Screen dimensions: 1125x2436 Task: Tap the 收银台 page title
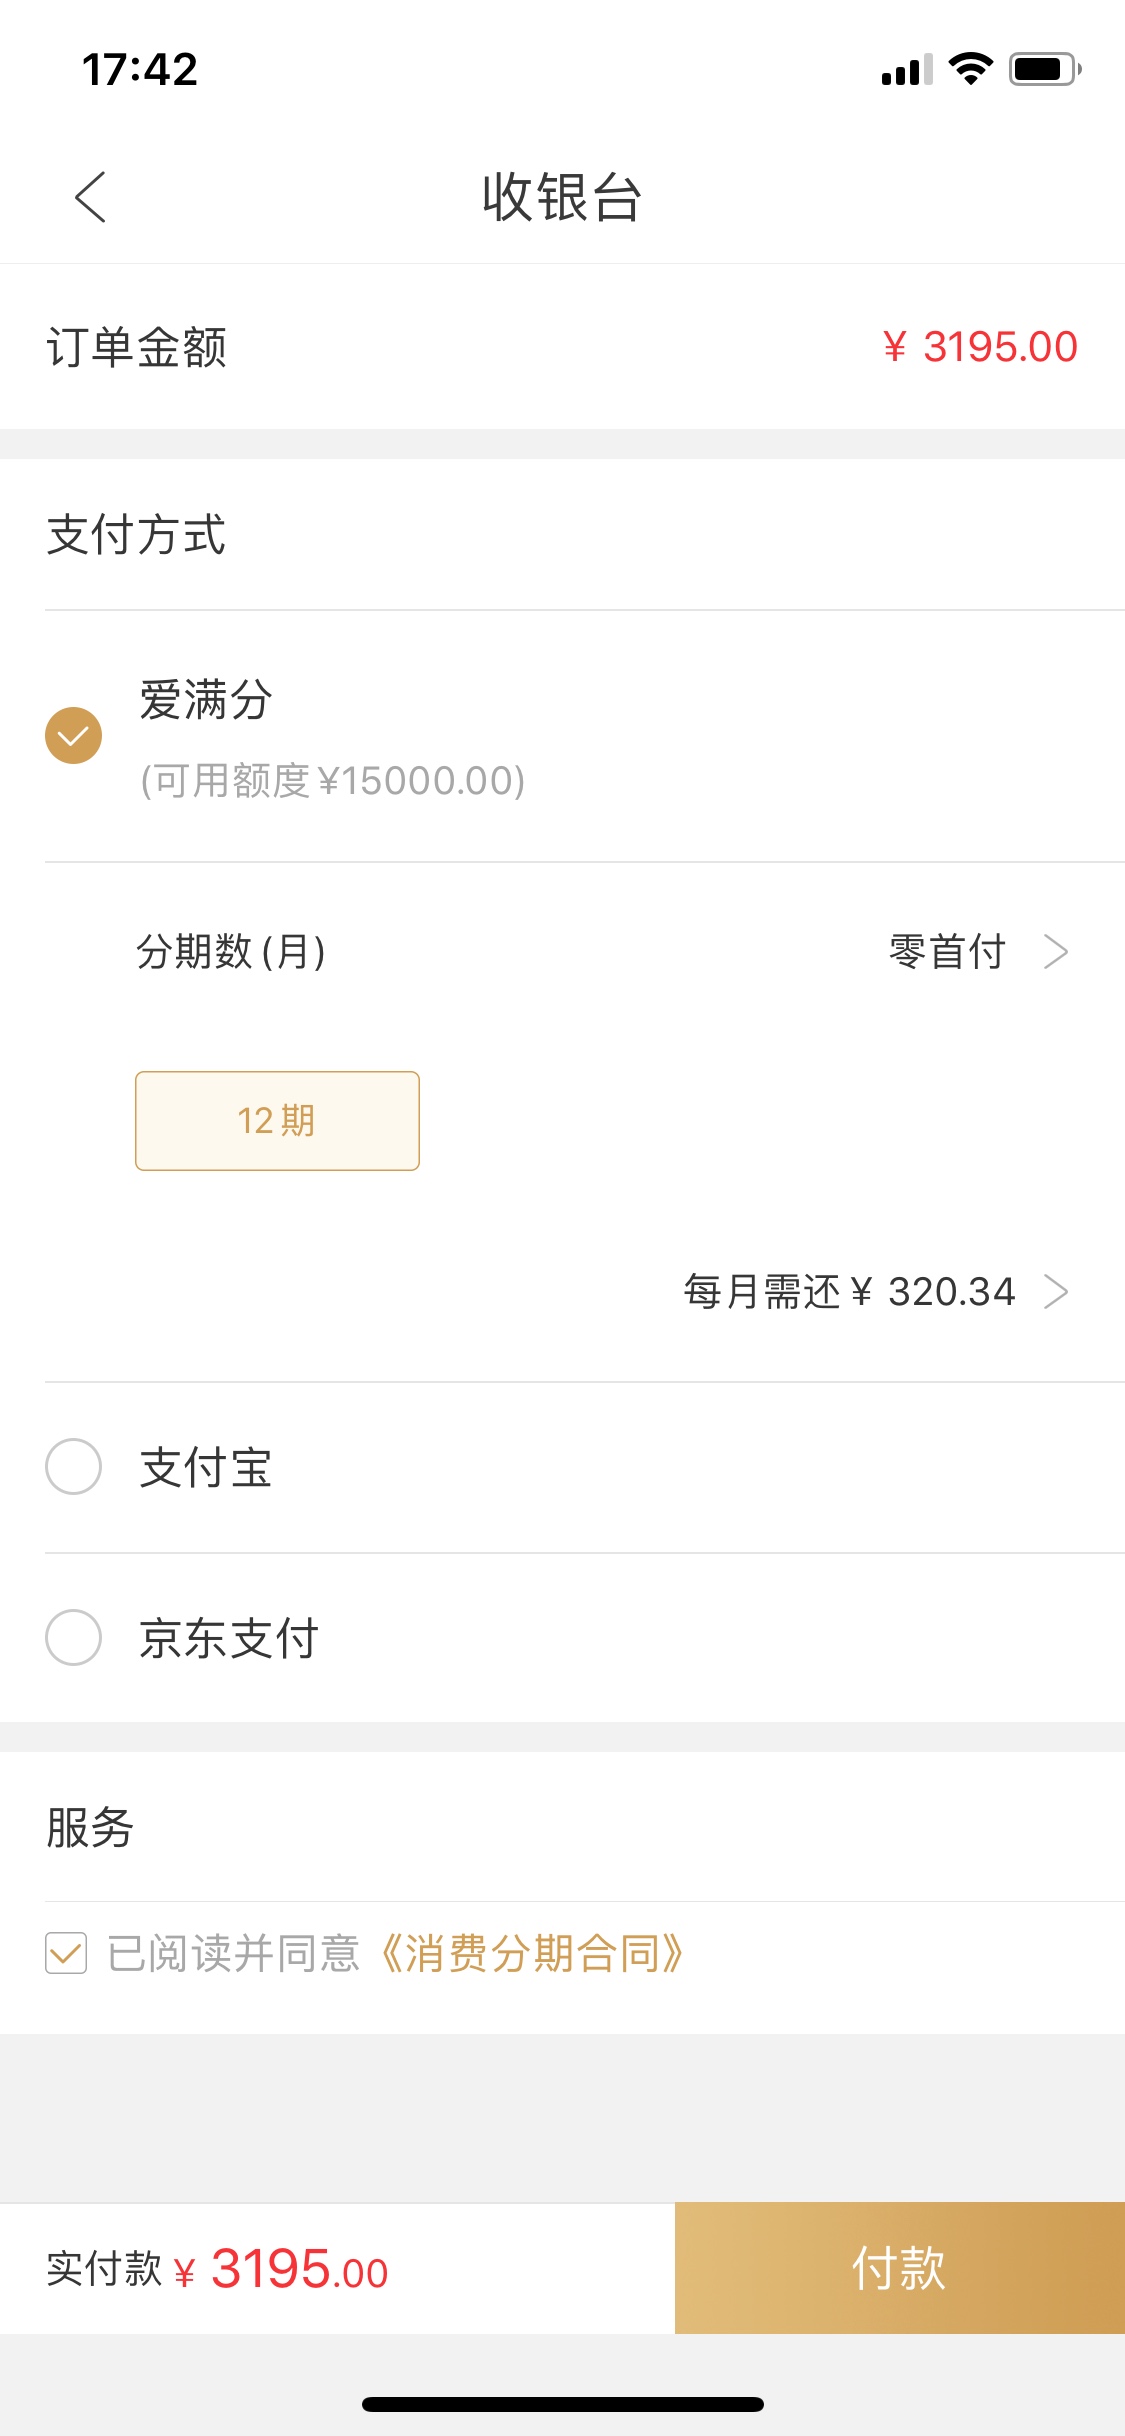coord(562,196)
